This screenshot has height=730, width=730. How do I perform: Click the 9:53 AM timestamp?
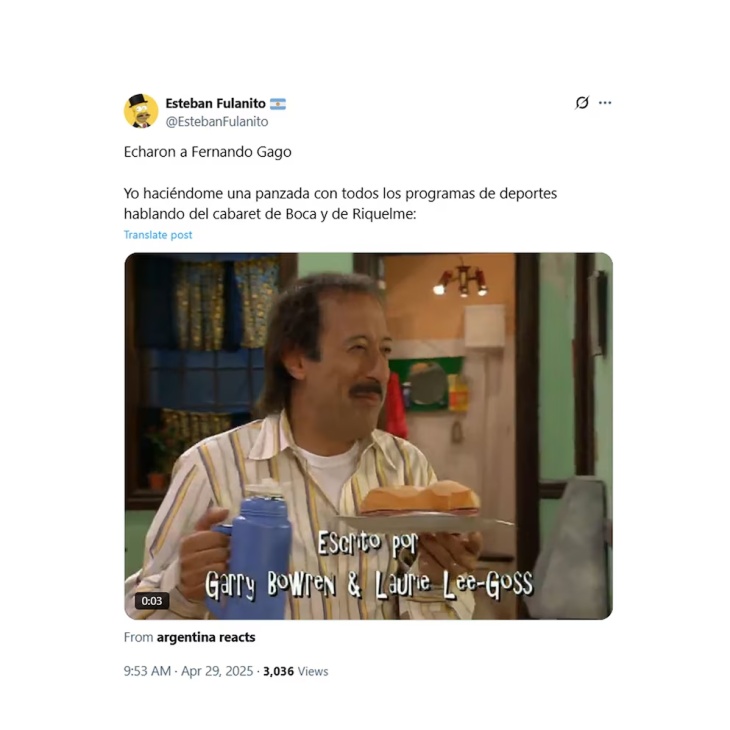tap(147, 671)
